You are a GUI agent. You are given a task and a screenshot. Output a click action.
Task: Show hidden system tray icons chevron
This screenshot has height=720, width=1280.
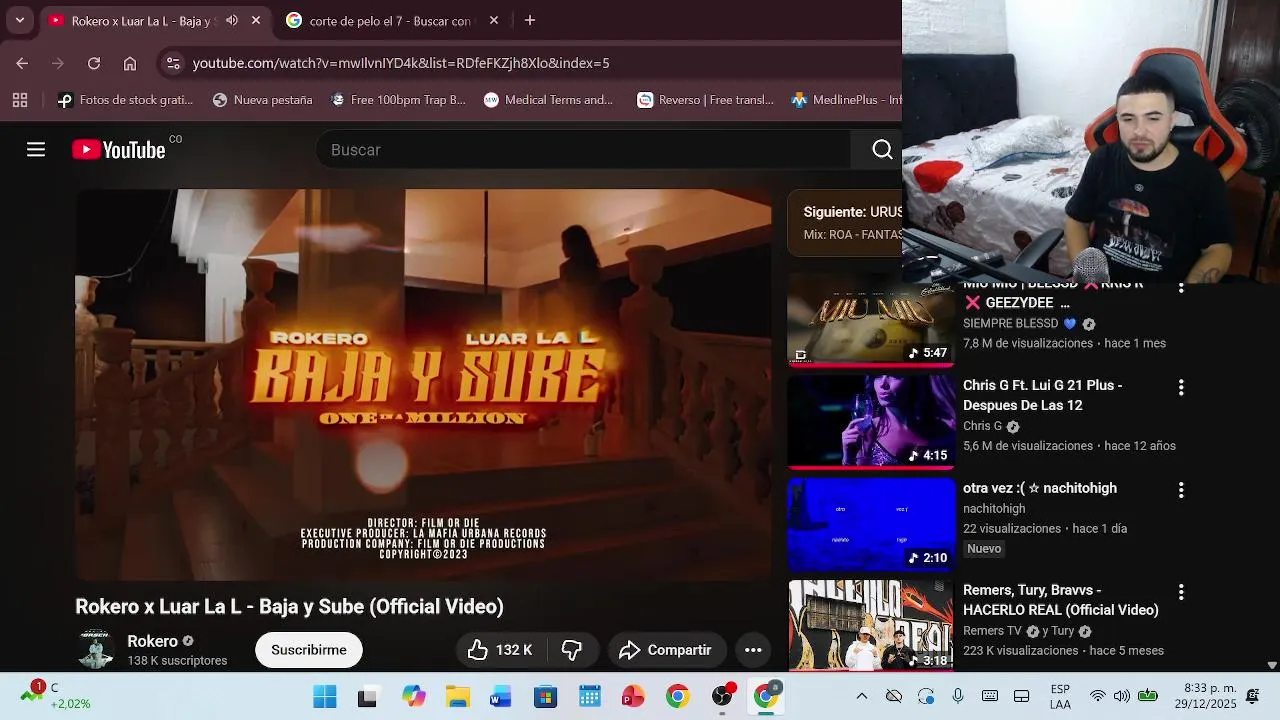(862, 696)
